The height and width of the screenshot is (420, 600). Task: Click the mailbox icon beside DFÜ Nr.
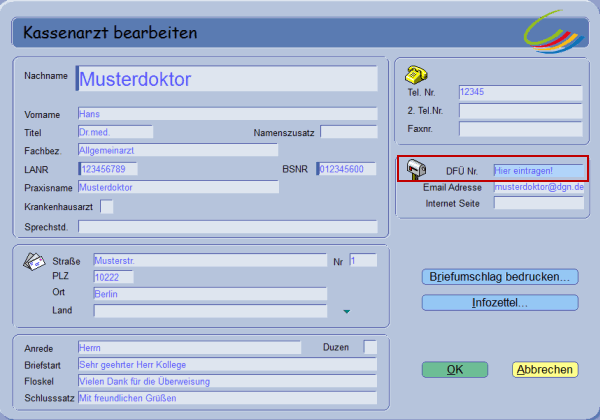pyautogui.click(x=415, y=171)
